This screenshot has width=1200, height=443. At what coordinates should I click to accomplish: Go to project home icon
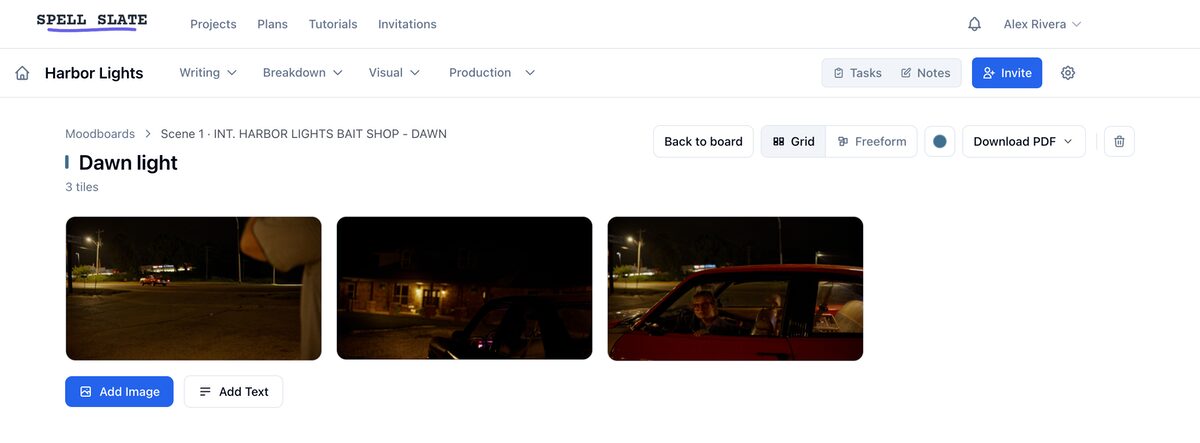pos(22,73)
